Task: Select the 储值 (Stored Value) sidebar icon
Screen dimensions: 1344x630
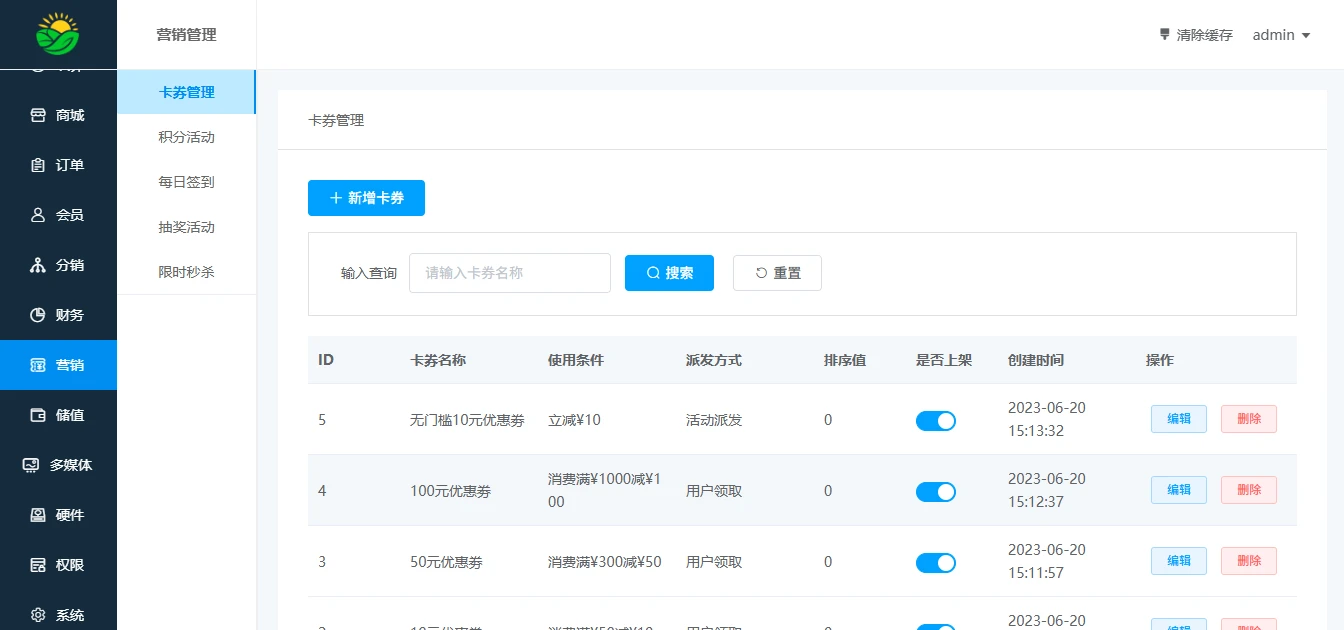Action: [x=58, y=414]
